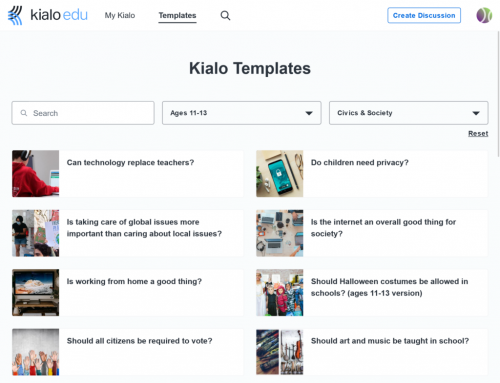Open the red hoodie student thumbnail
Image resolution: width=500 pixels, height=383 pixels.
coord(36,173)
